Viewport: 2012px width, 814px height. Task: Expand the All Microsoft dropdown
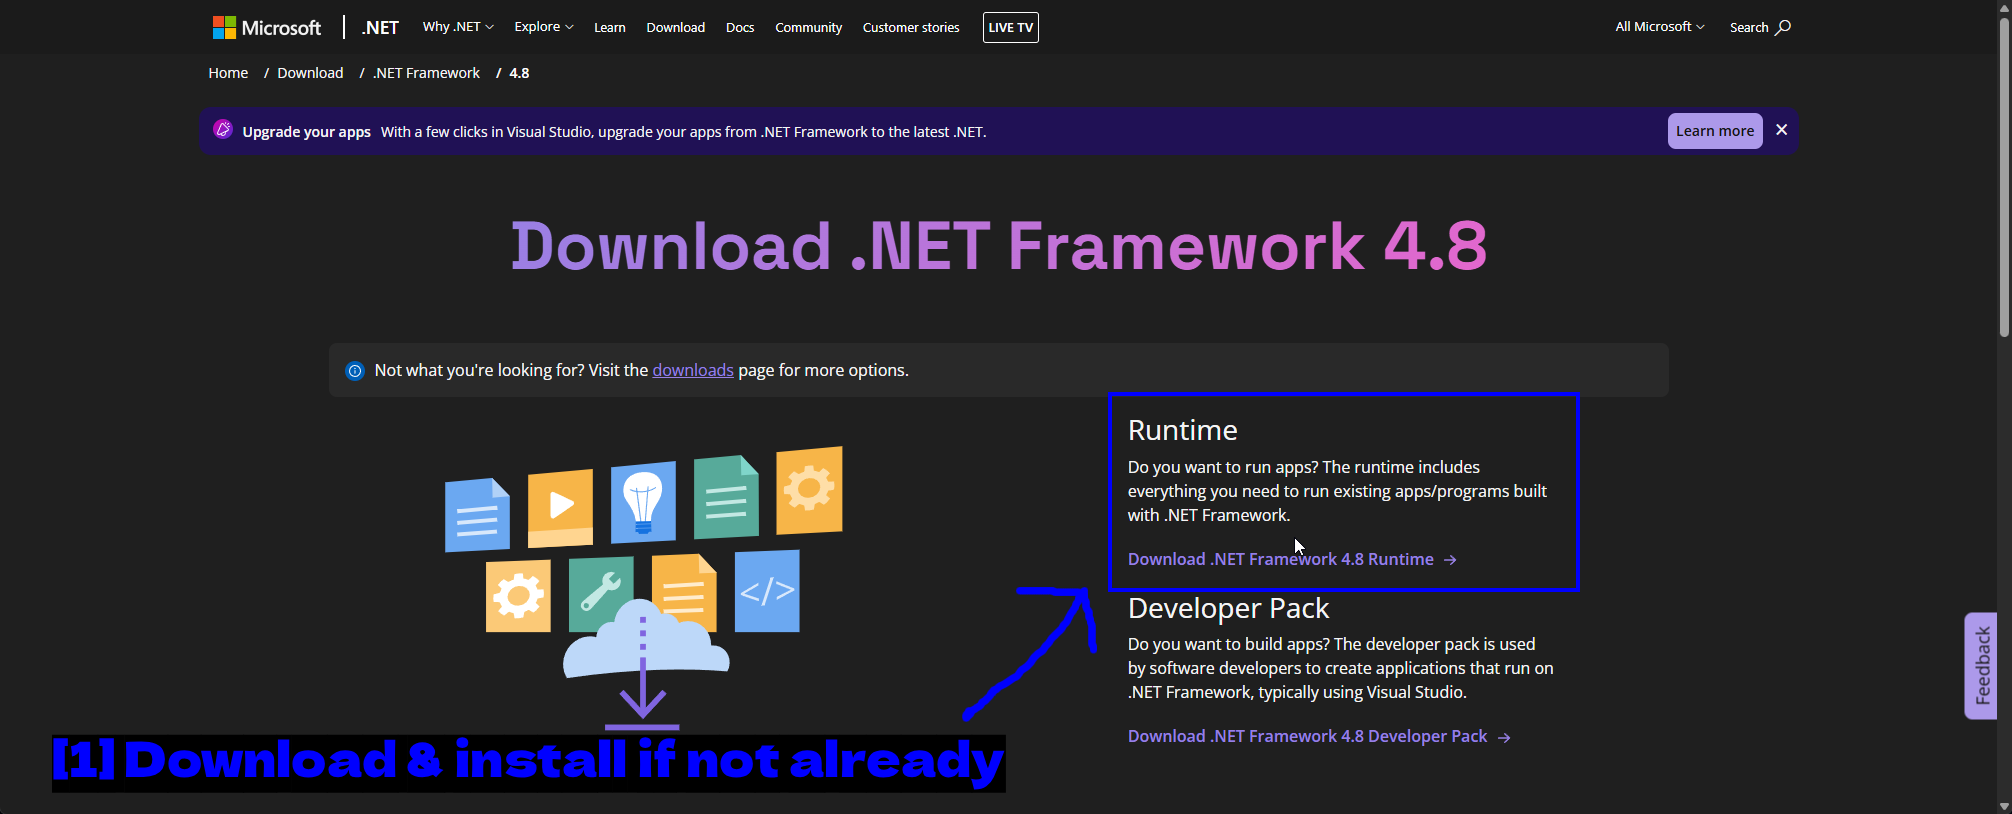[x=1660, y=27]
